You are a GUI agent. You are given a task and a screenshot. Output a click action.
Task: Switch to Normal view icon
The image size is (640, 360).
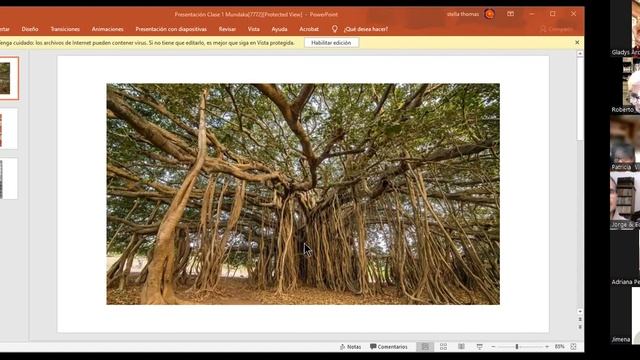tap(425, 347)
